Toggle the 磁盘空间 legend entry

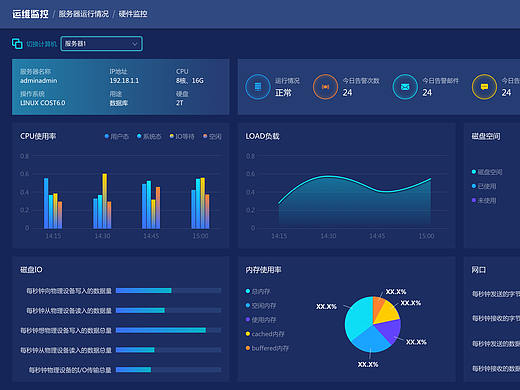coord(487,172)
